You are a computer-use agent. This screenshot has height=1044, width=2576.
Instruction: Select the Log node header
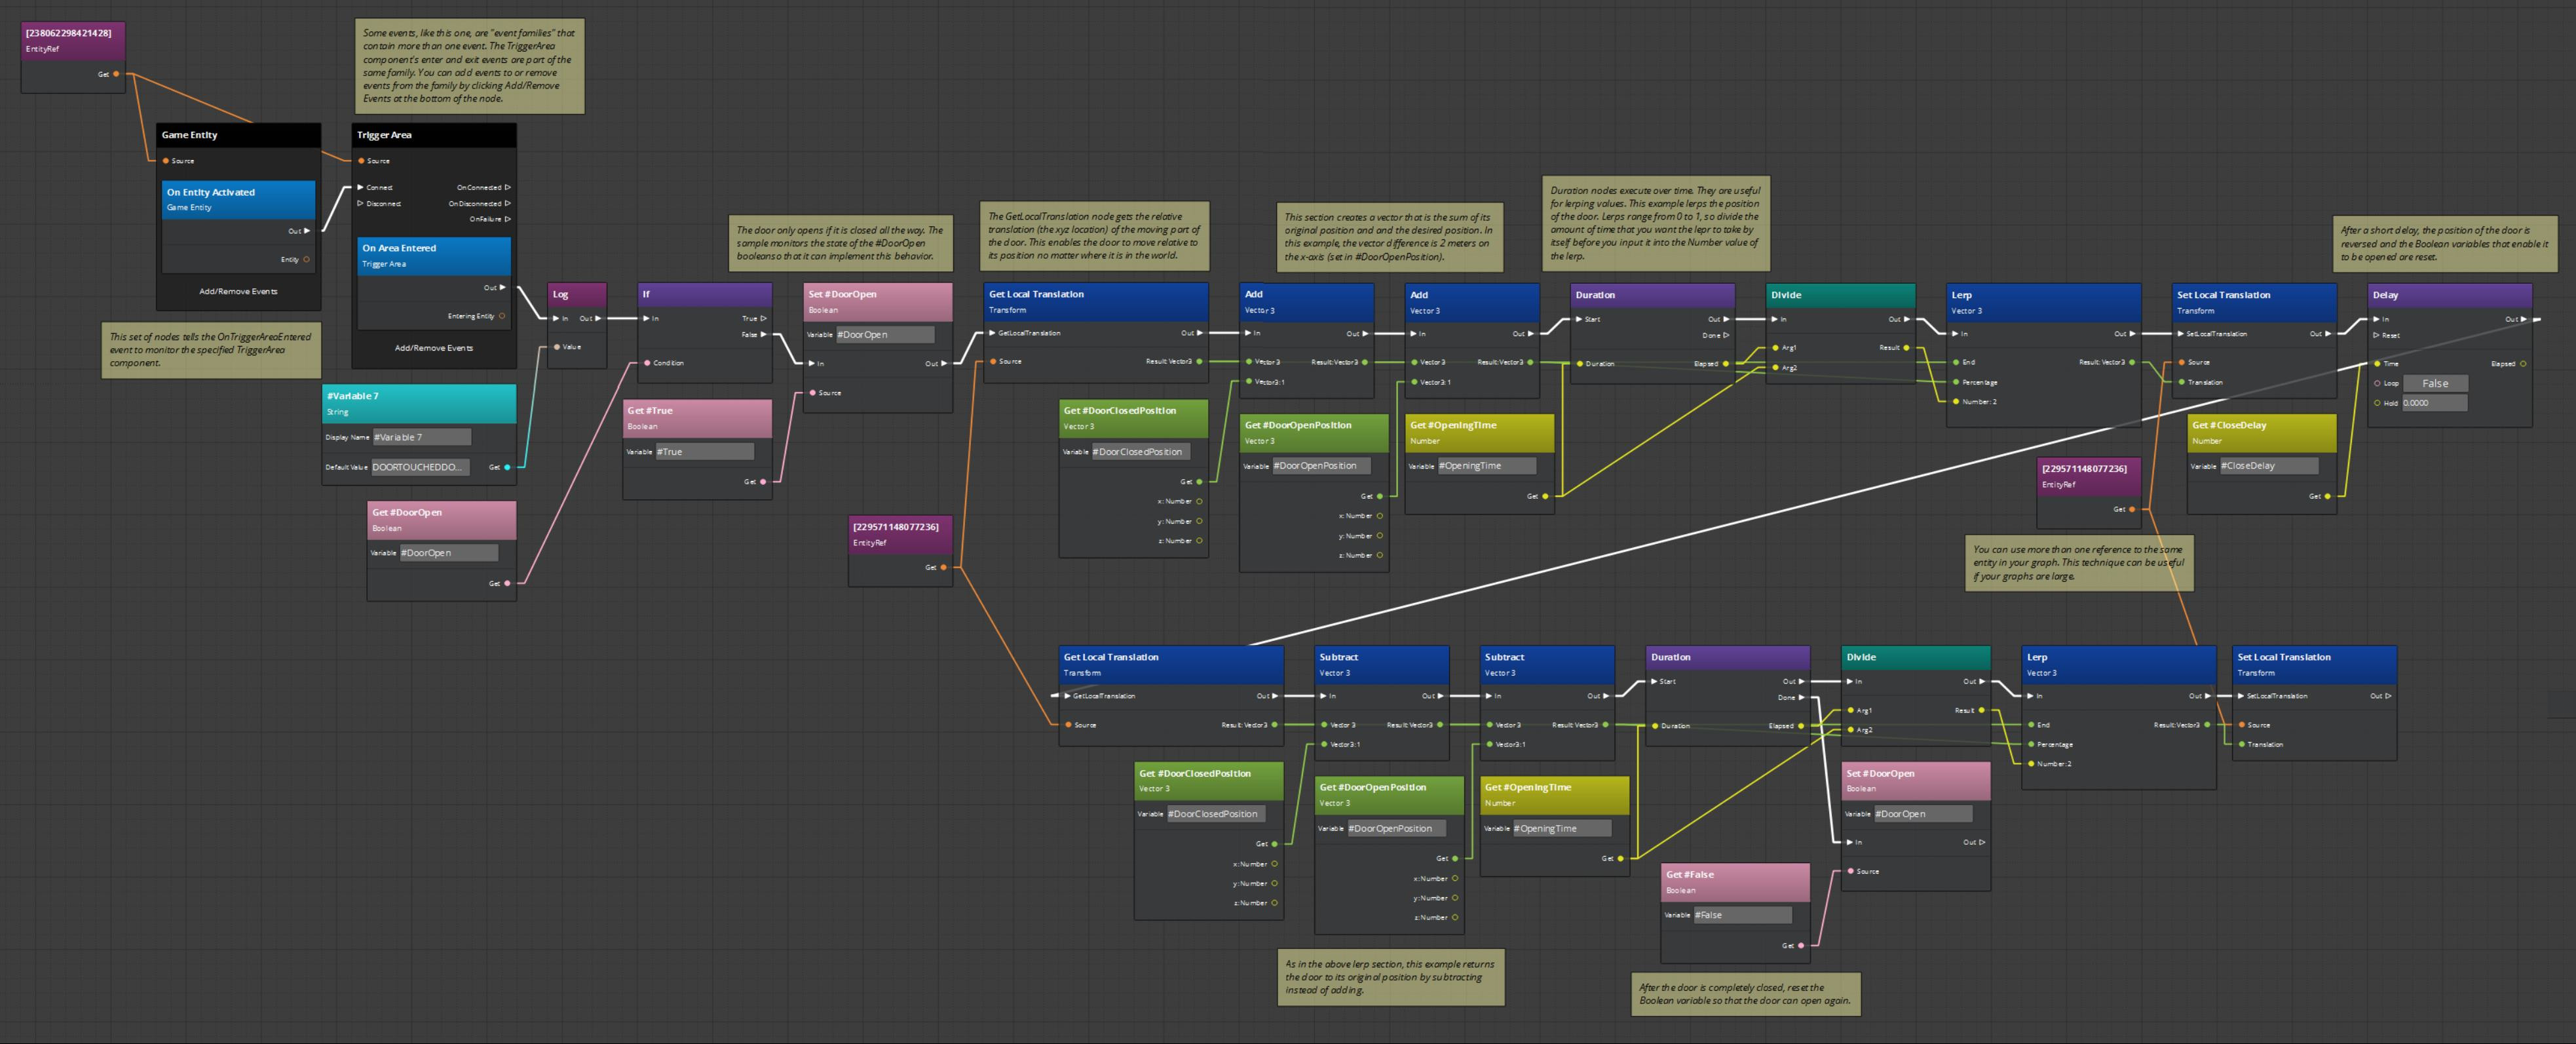click(x=577, y=295)
